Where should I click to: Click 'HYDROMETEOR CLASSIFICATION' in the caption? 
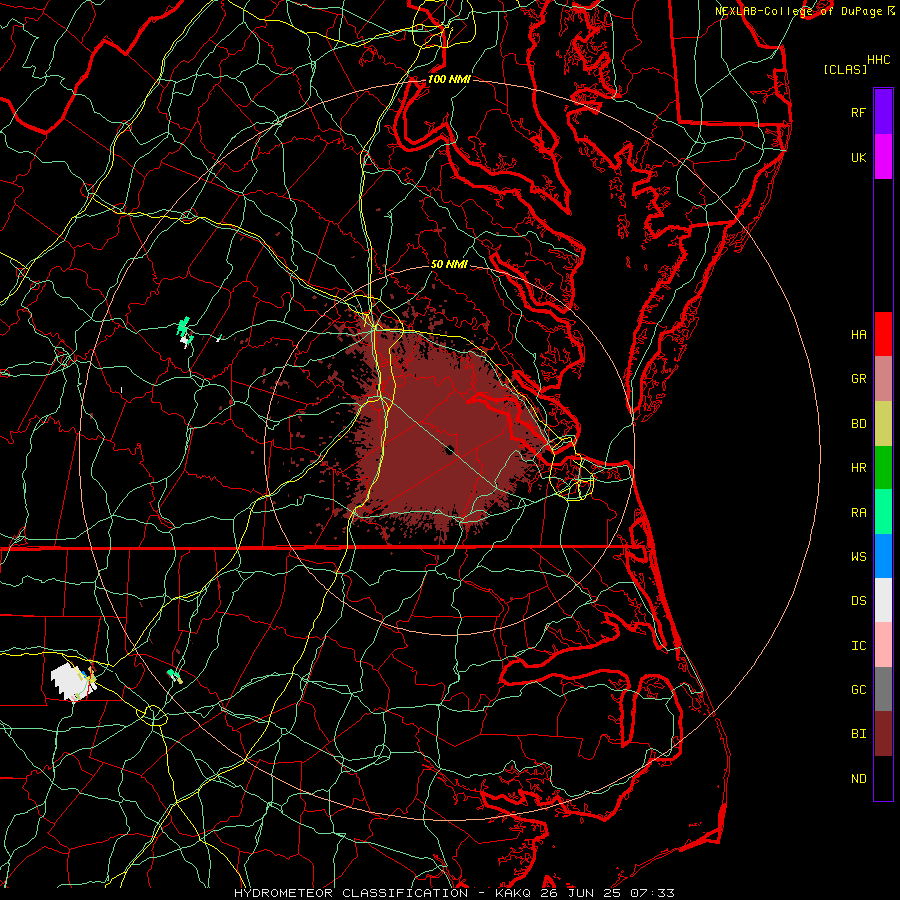tap(351, 893)
